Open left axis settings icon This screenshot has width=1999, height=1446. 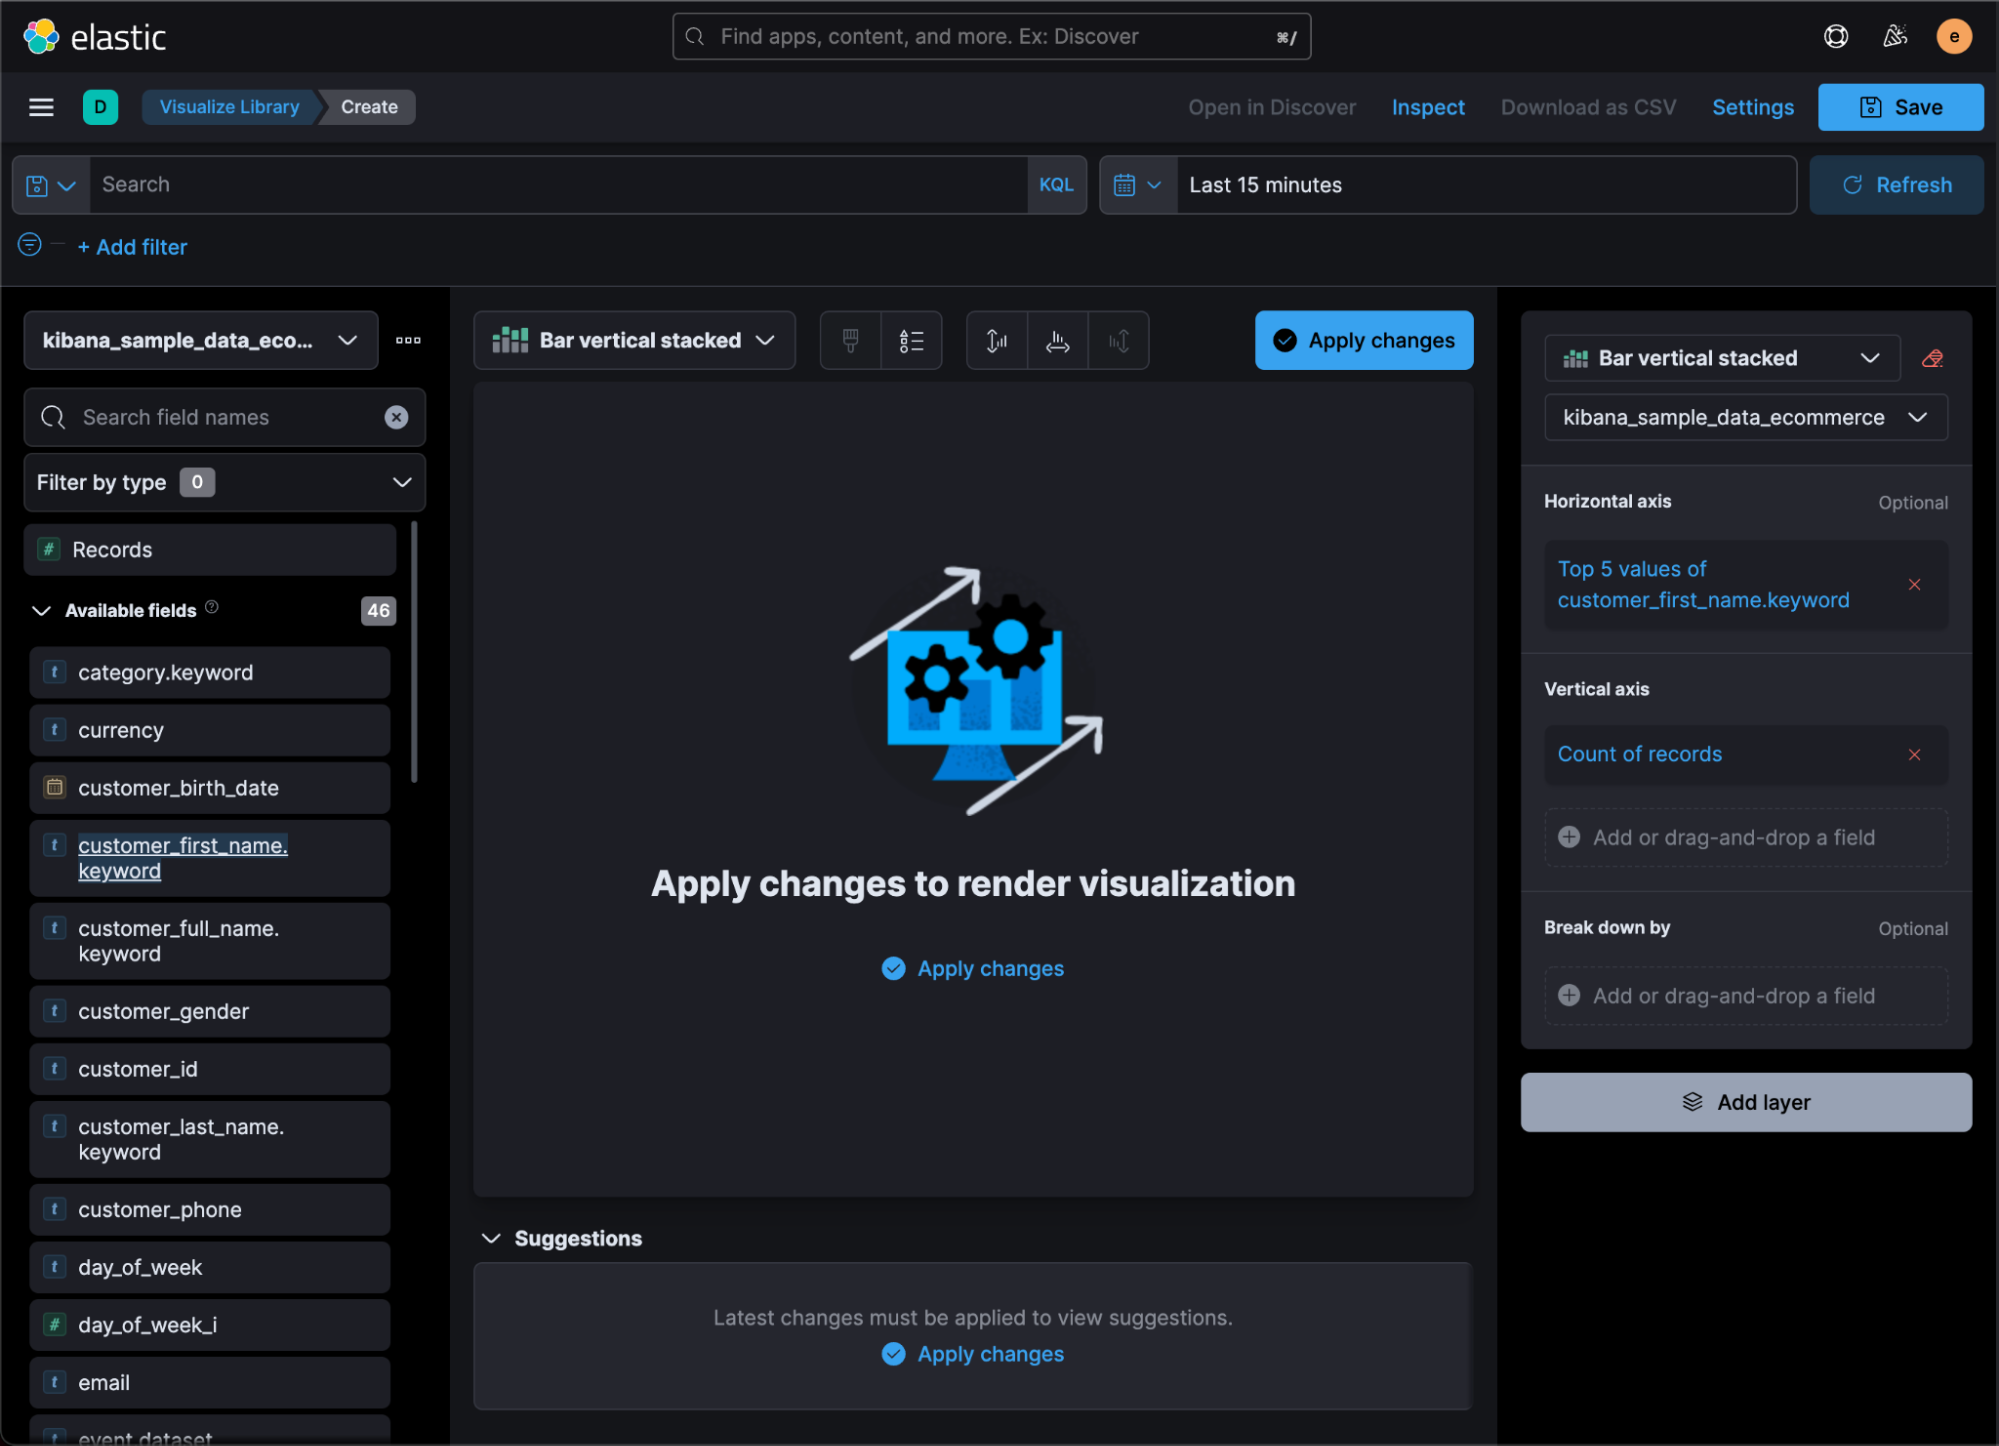point(996,341)
